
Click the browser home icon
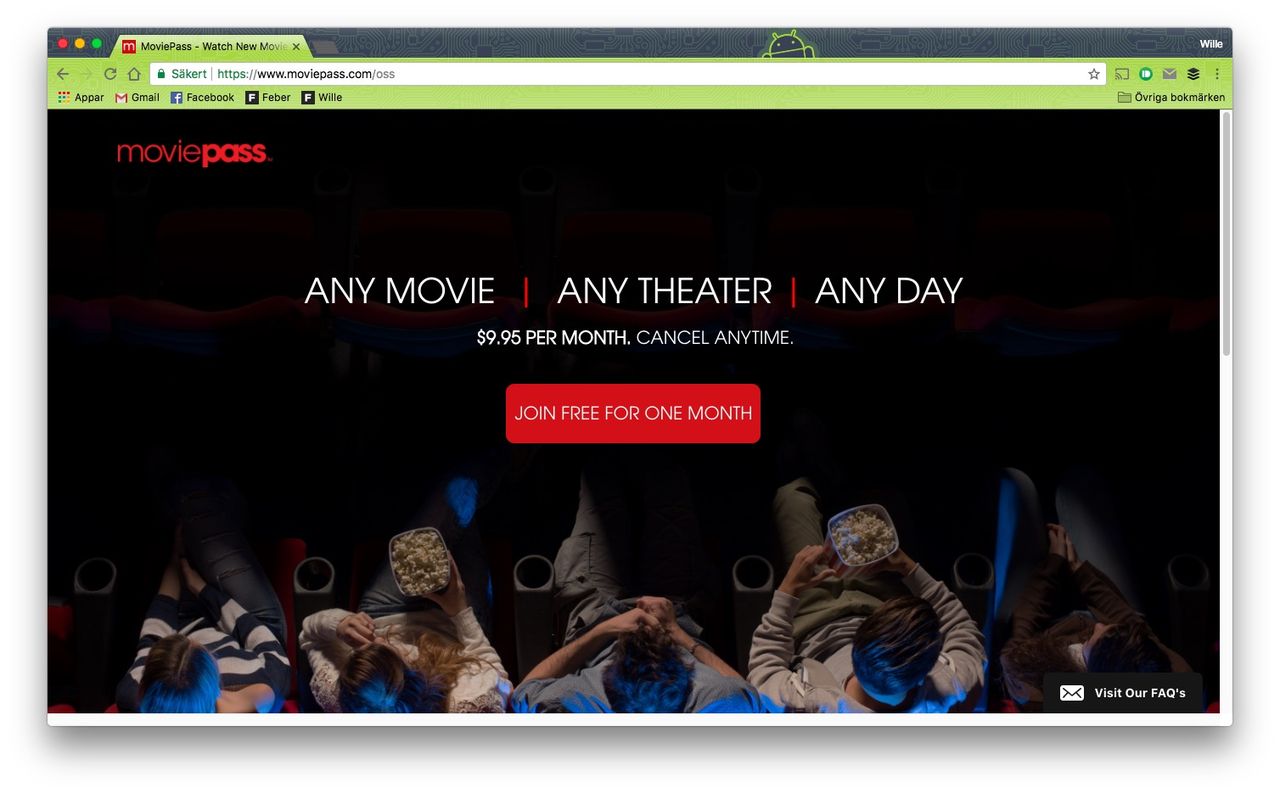coord(134,74)
